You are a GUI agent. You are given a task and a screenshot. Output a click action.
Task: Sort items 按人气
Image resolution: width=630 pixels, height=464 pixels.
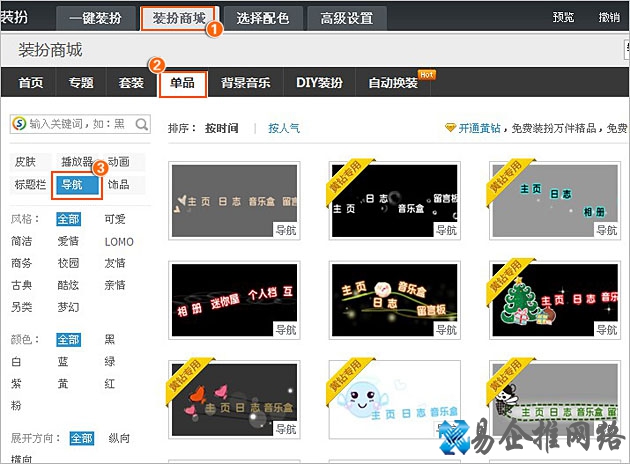284,128
